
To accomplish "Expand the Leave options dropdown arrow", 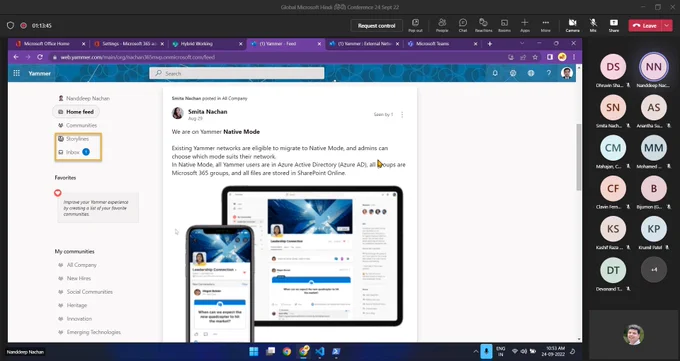I will coord(667,26).
